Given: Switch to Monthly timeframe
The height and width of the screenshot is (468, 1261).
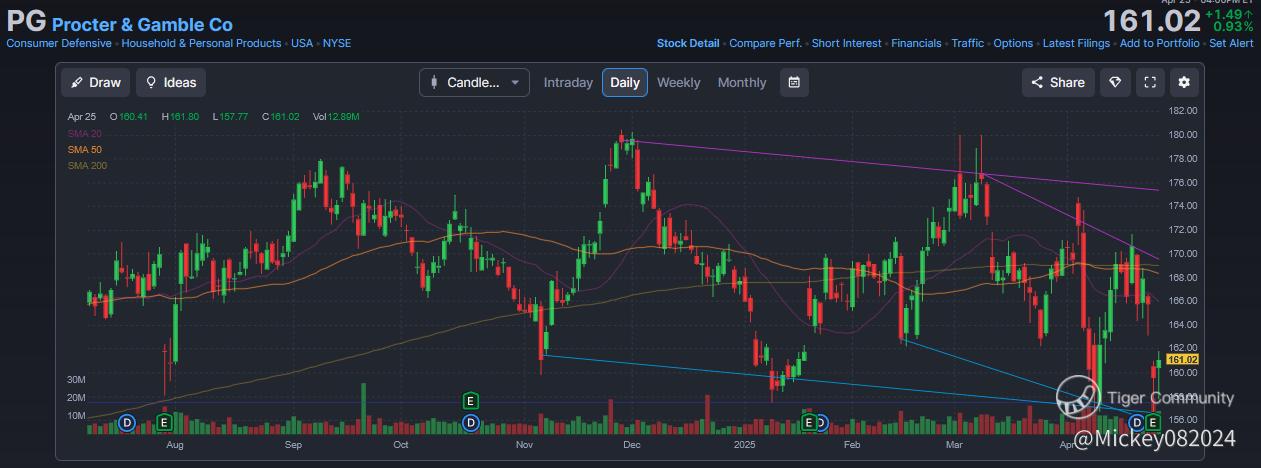Looking at the screenshot, I should point(742,82).
